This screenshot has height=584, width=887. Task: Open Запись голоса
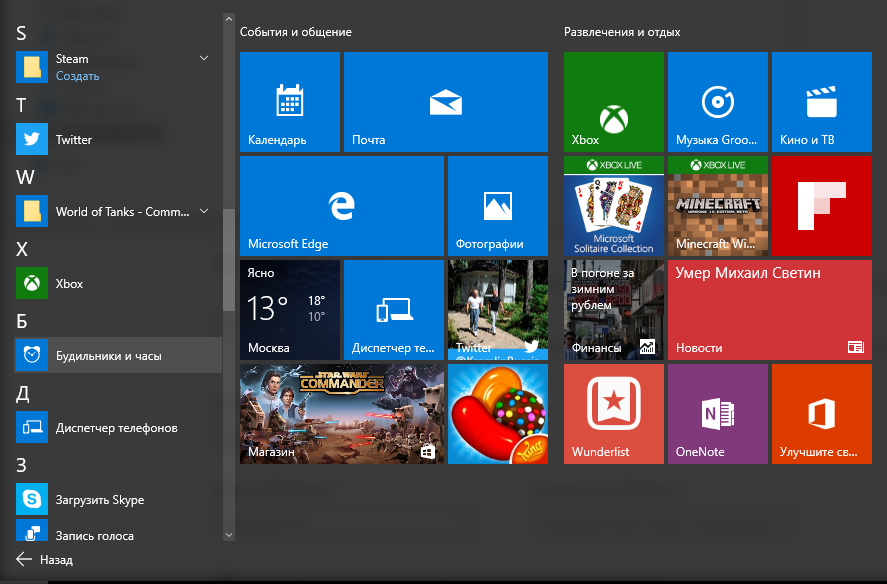[118, 532]
